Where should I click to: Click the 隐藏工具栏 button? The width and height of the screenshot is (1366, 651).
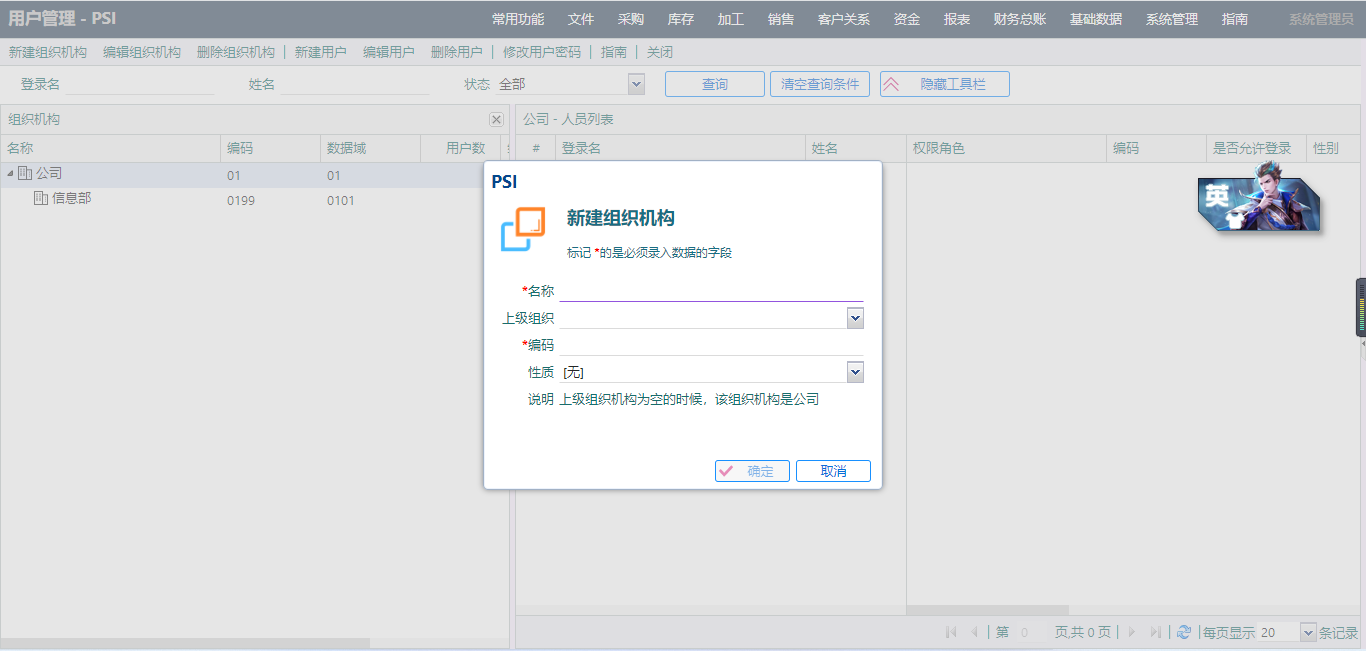pyautogui.click(x=945, y=84)
